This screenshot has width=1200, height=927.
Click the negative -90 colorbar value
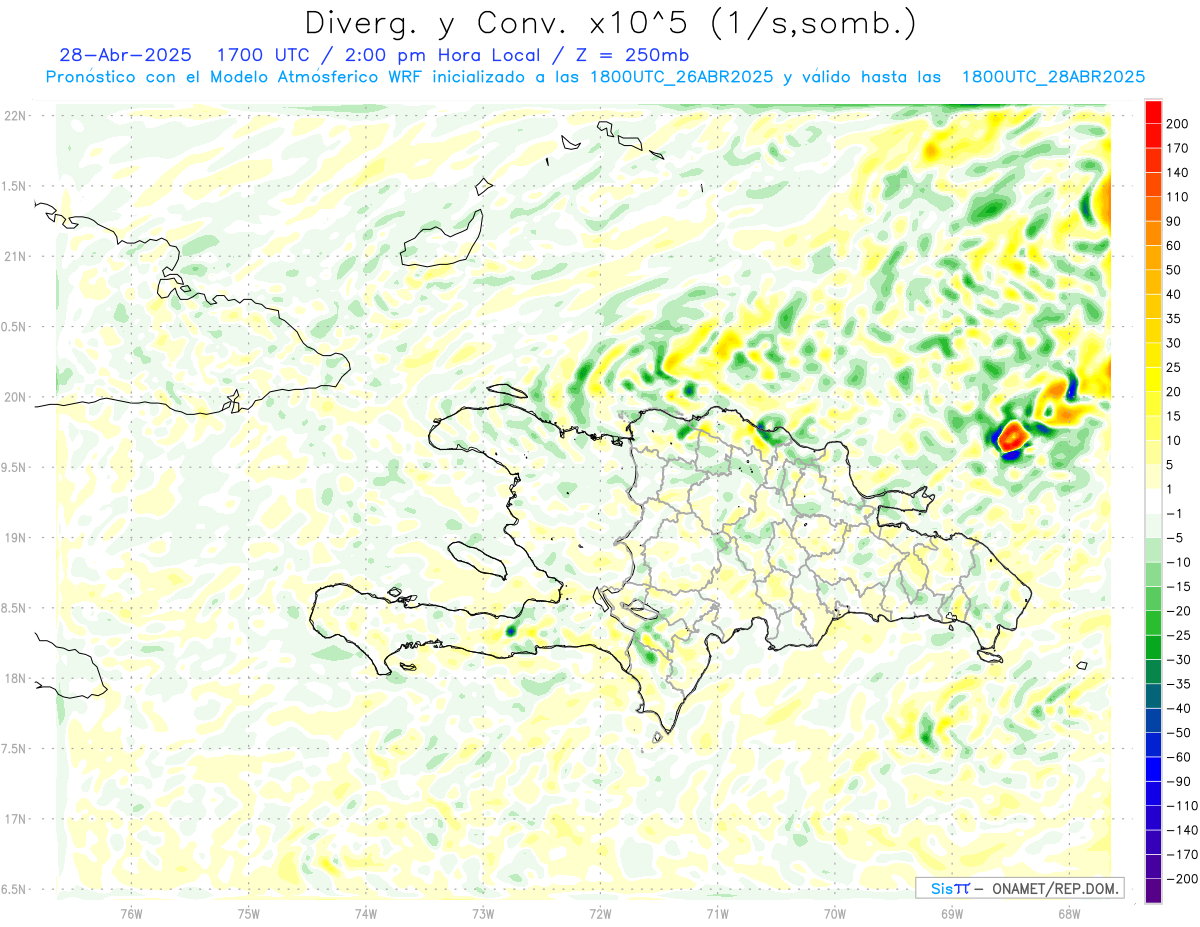[1180, 781]
